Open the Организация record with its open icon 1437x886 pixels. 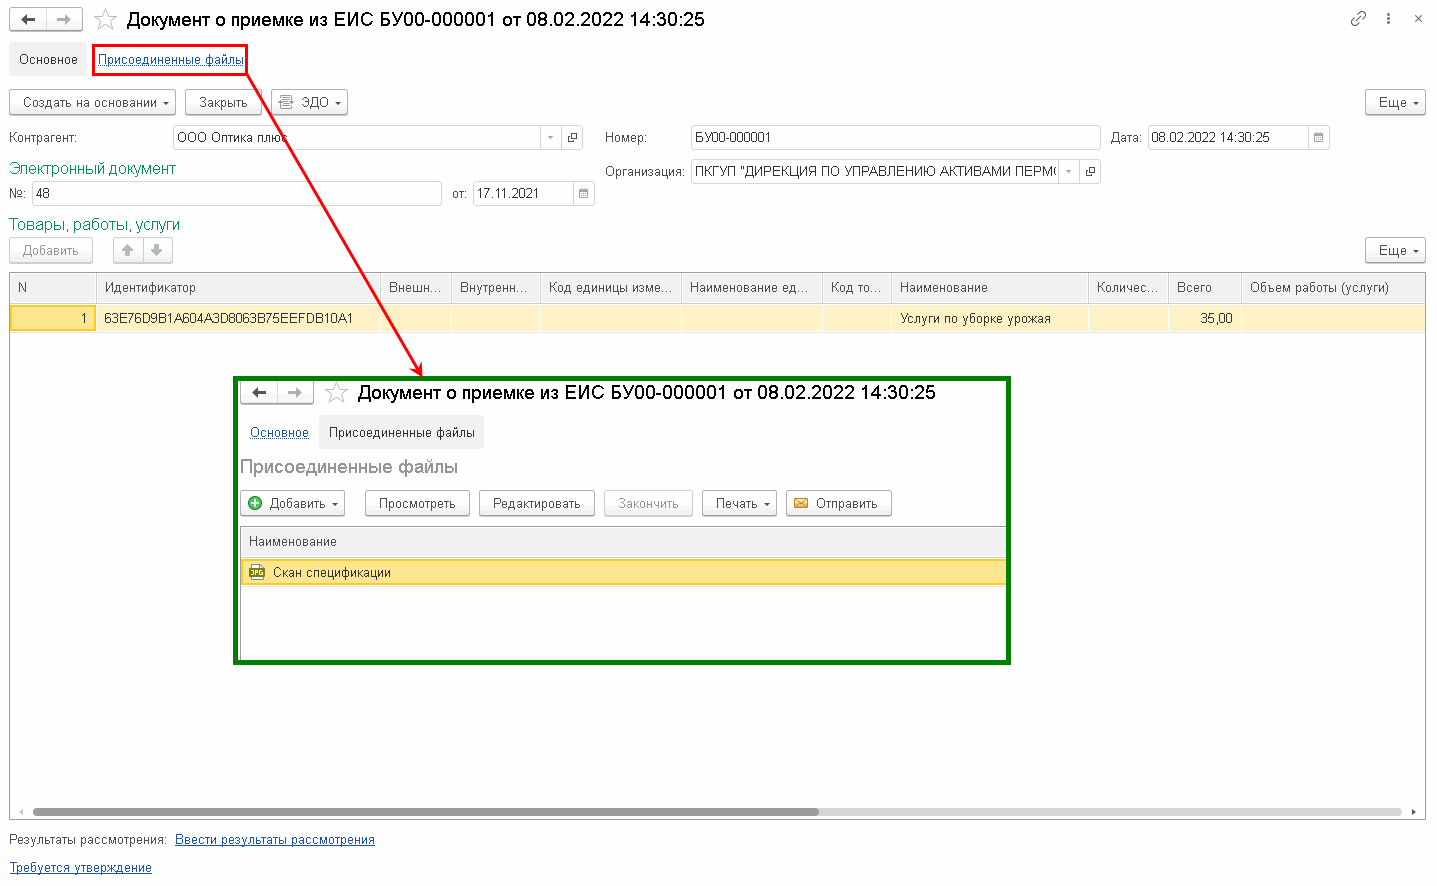coord(1090,171)
